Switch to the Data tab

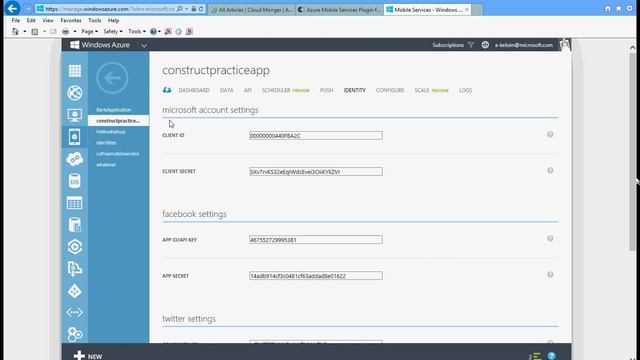(227, 90)
